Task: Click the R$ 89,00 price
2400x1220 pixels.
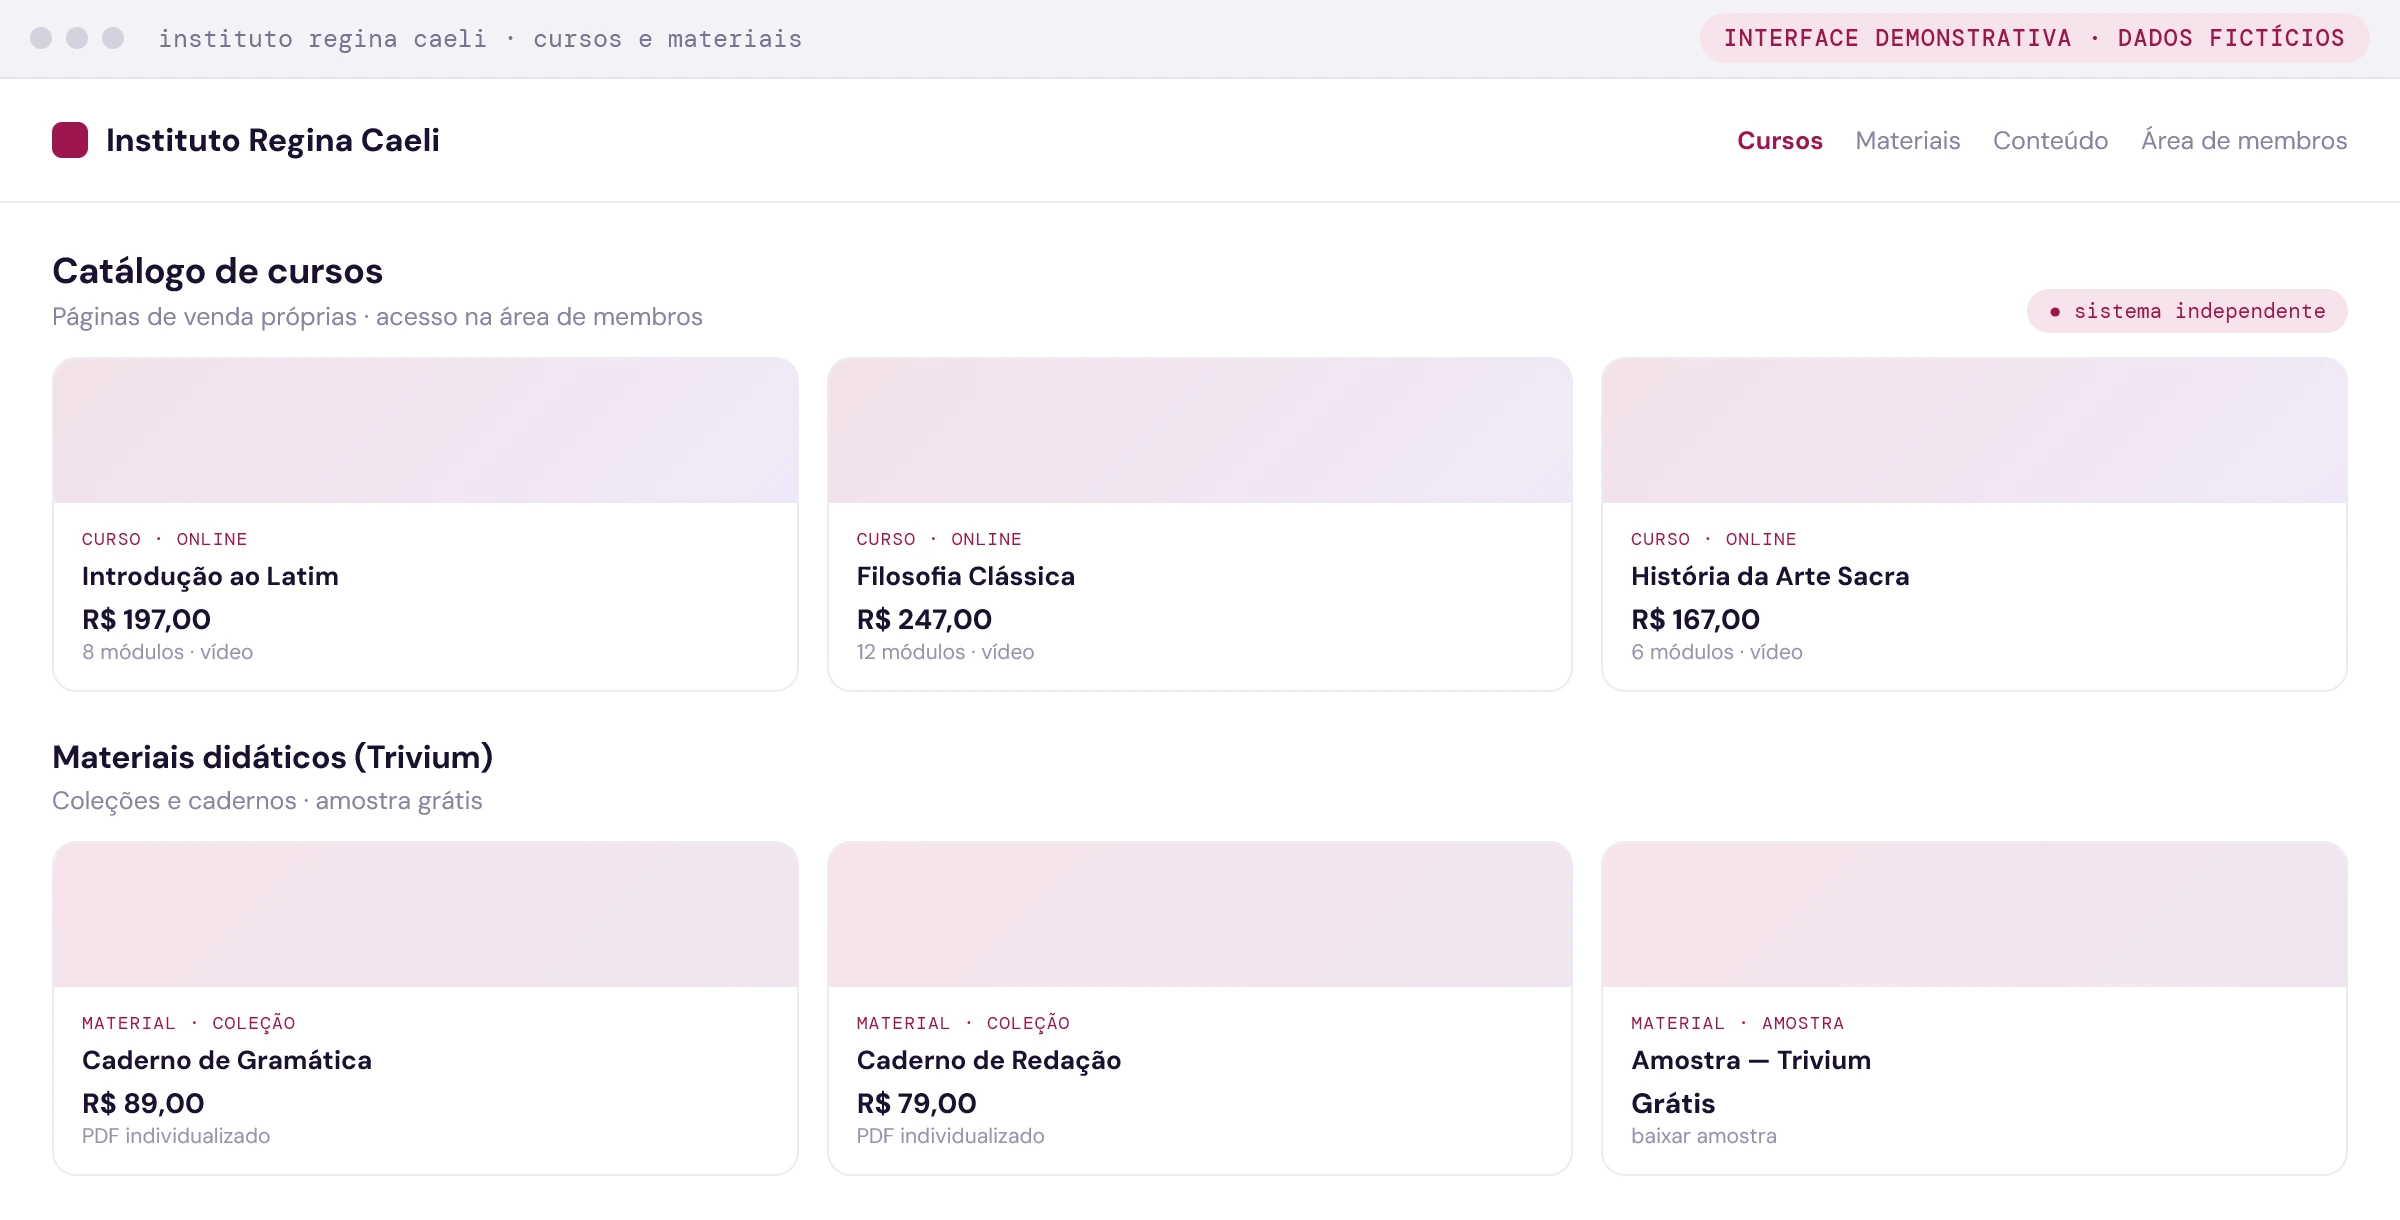Action: coord(143,1103)
